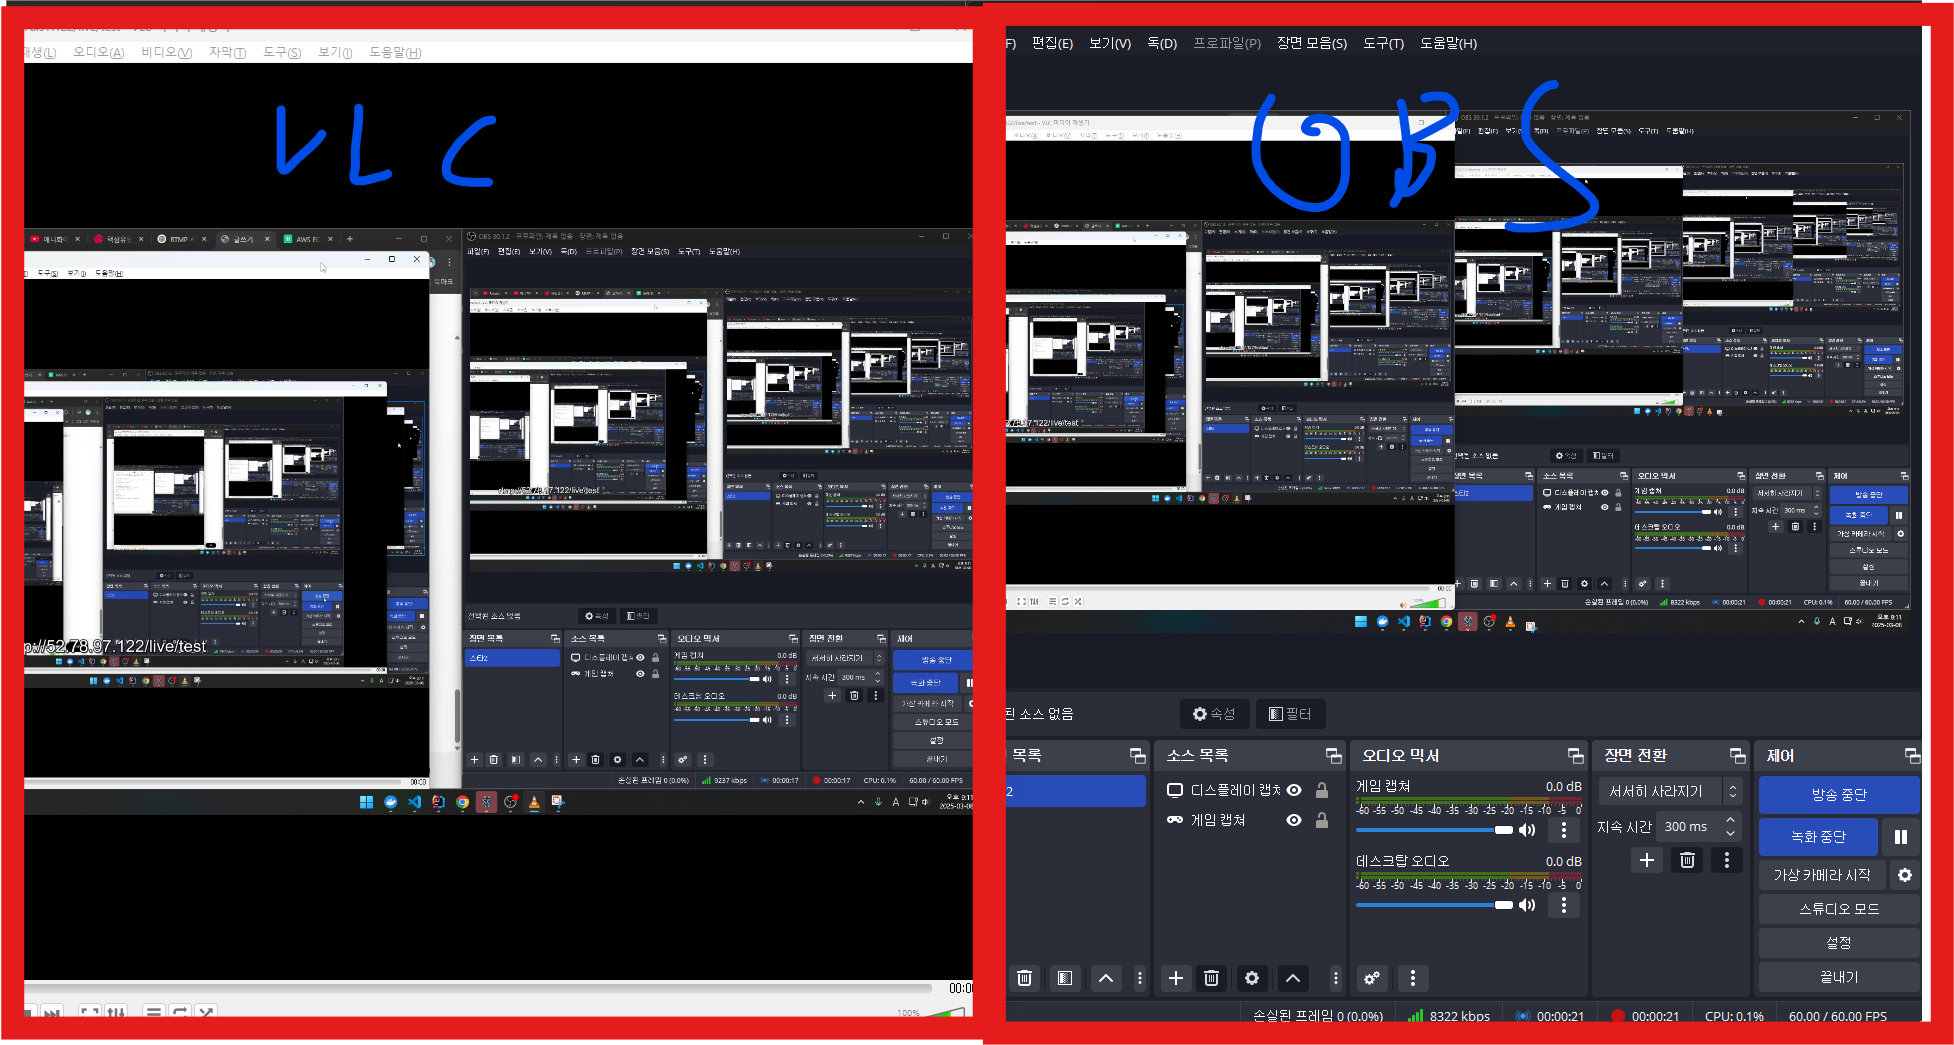The width and height of the screenshot is (1954, 1045).
Task: Toggle lock on 디스플레이 캡쳐 source
Action: pos(1322,790)
